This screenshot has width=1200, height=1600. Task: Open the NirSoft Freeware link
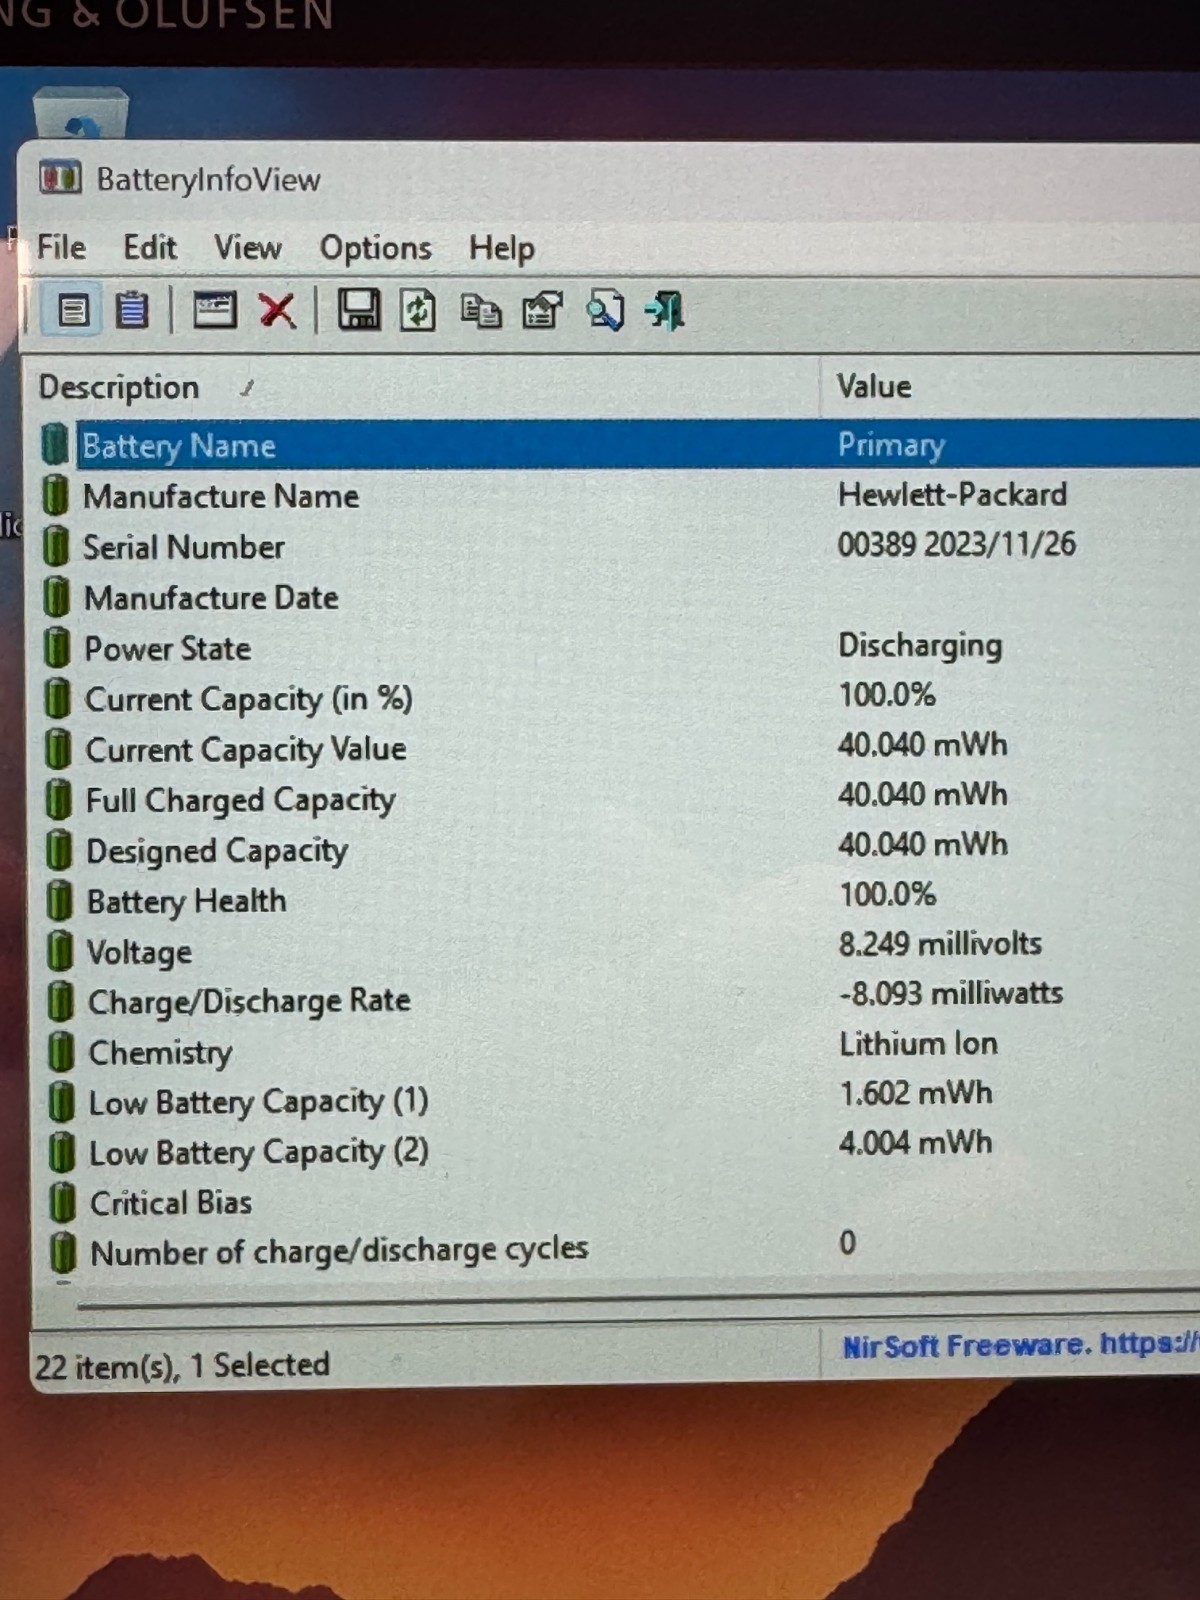(1020, 1345)
